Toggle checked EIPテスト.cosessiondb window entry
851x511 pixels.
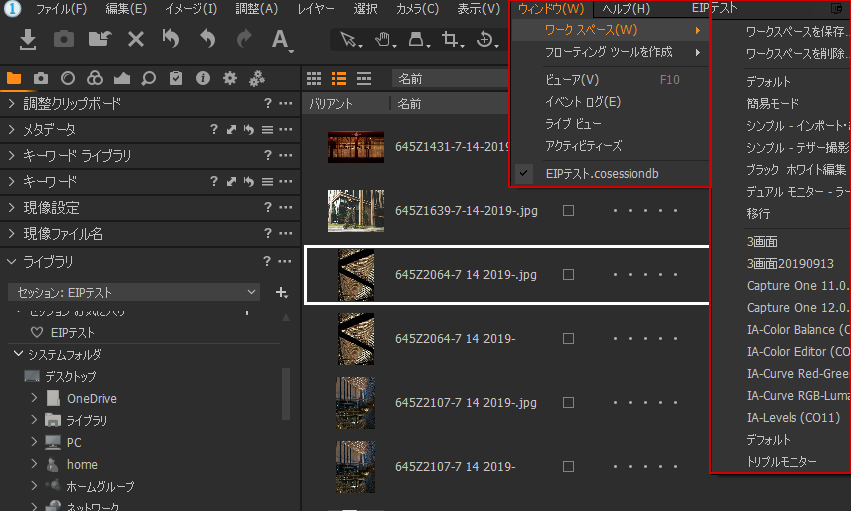click(x=610, y=174)
